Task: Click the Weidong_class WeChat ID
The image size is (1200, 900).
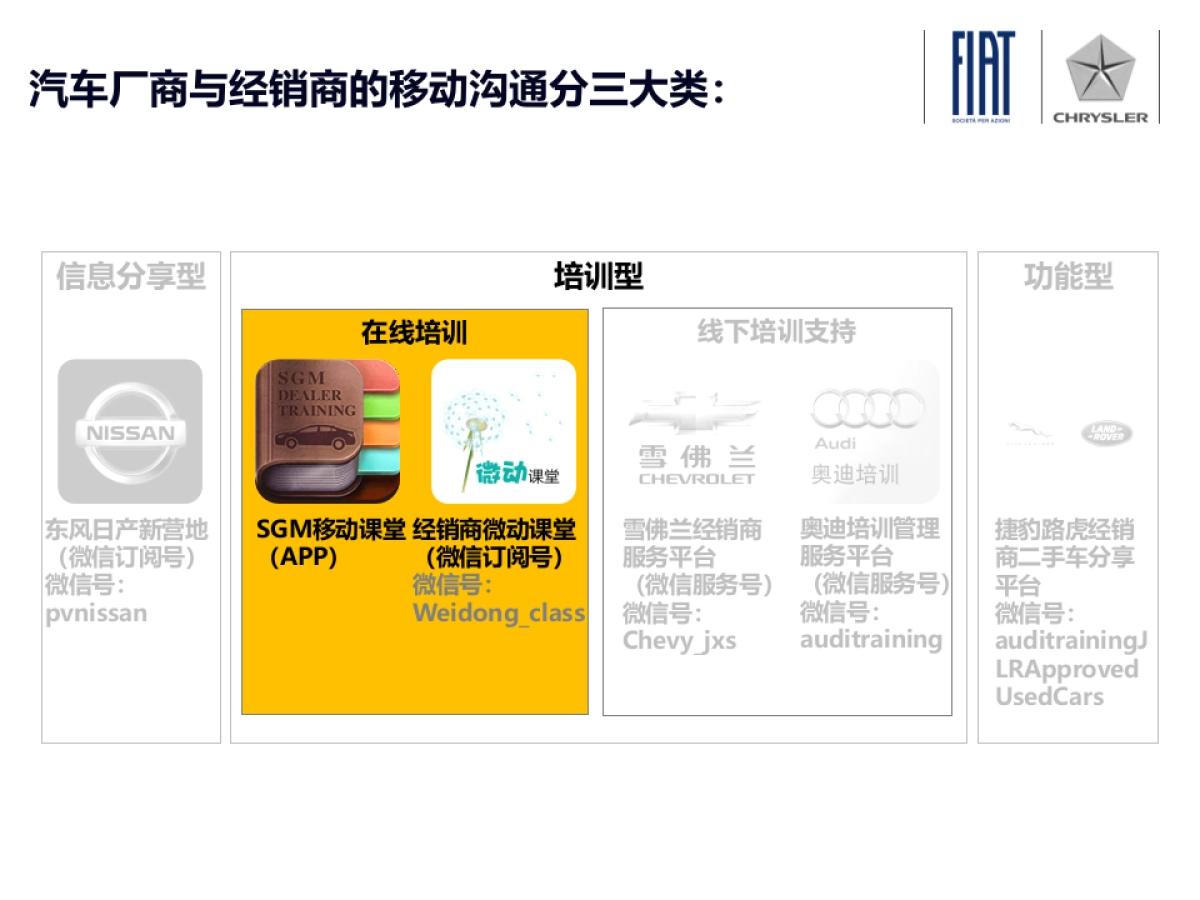Action: click(498, 612)
